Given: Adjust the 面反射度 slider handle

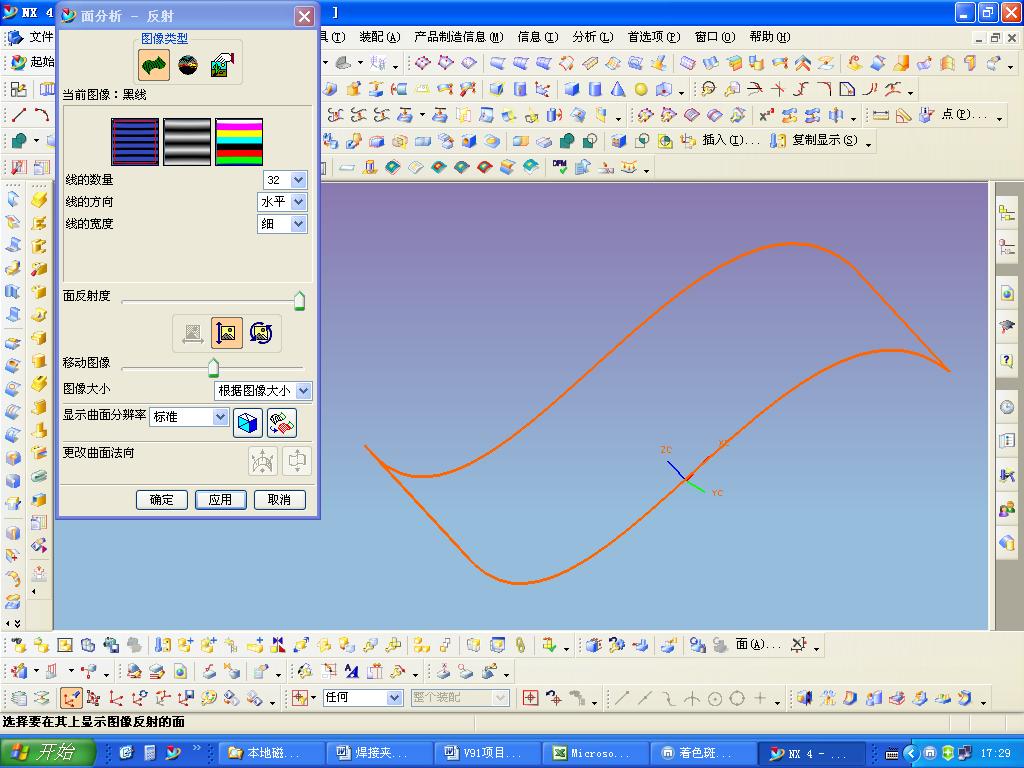Looking at the screenshot, I should 299,300.
